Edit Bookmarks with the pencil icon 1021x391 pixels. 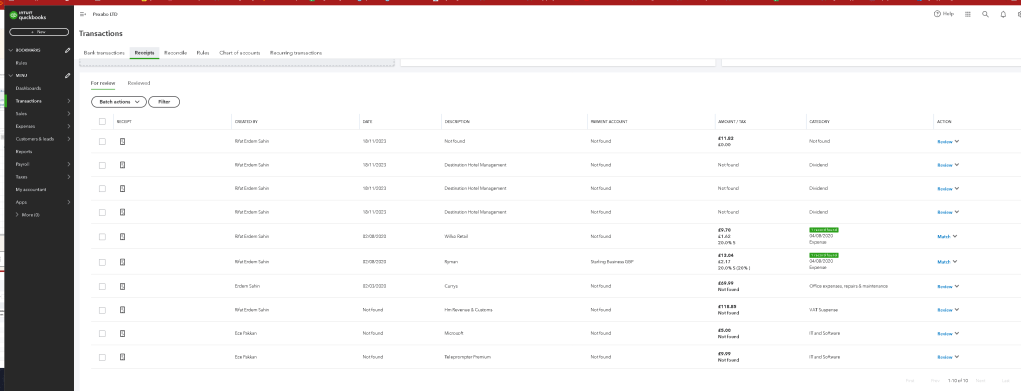tap(68, 50)
